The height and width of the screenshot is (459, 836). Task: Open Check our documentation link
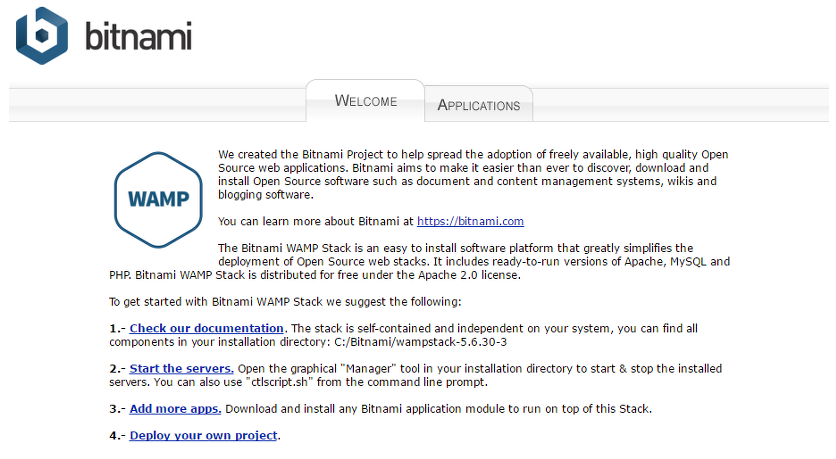pos(206,328)
